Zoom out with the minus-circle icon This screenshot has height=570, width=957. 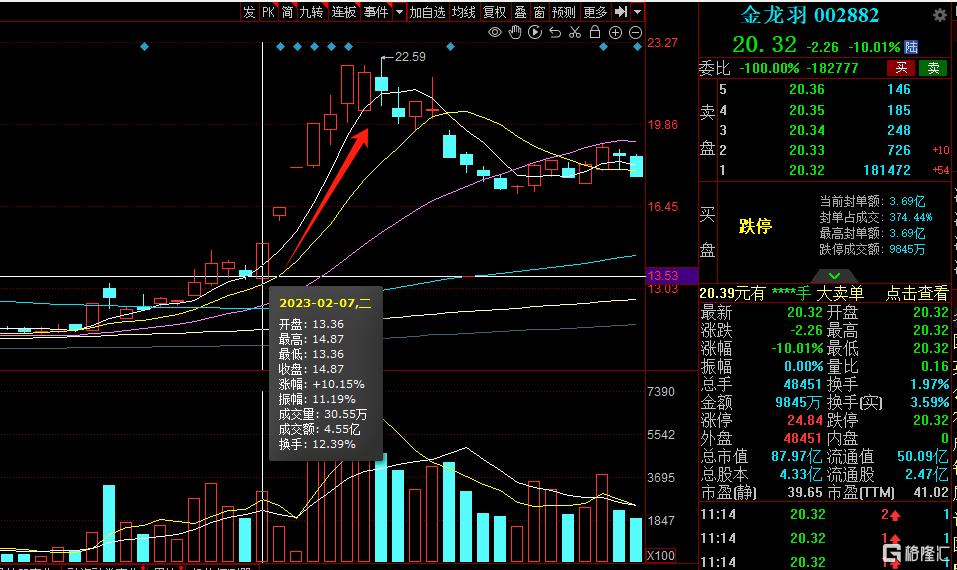(x=635, y=32)
